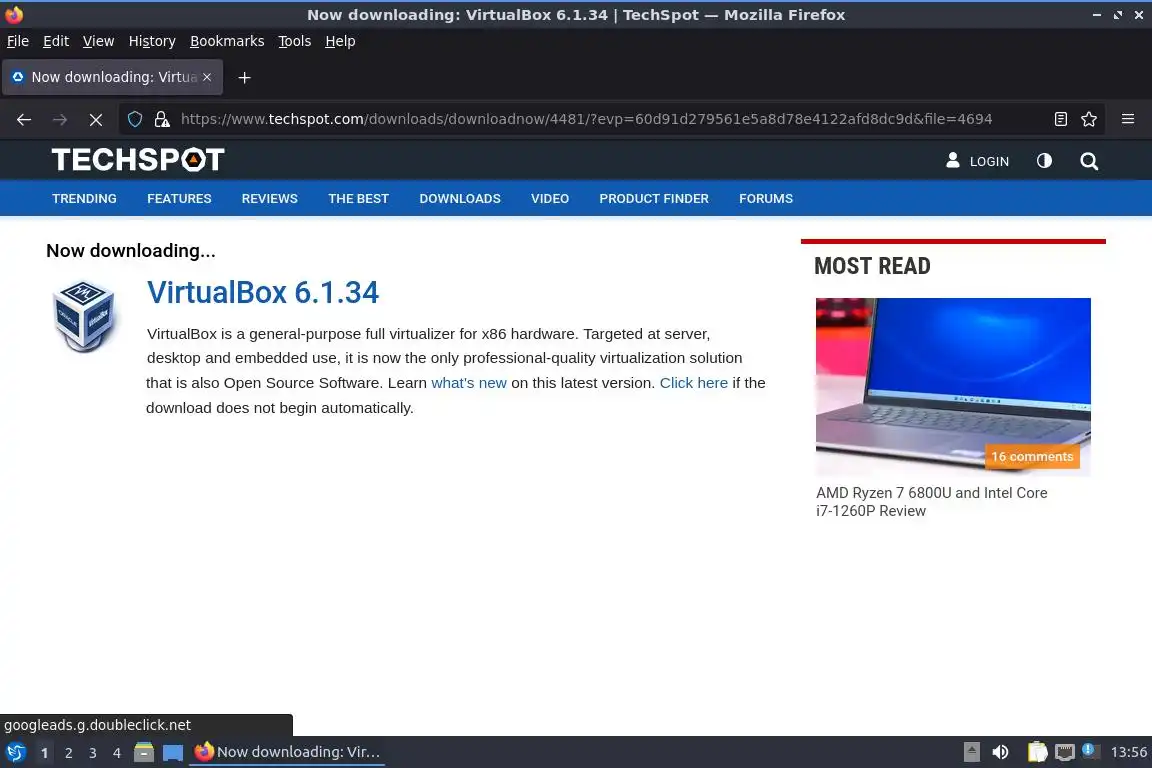Open VIDEO section
The image size is (1152, 768).
tap(550, 198)
